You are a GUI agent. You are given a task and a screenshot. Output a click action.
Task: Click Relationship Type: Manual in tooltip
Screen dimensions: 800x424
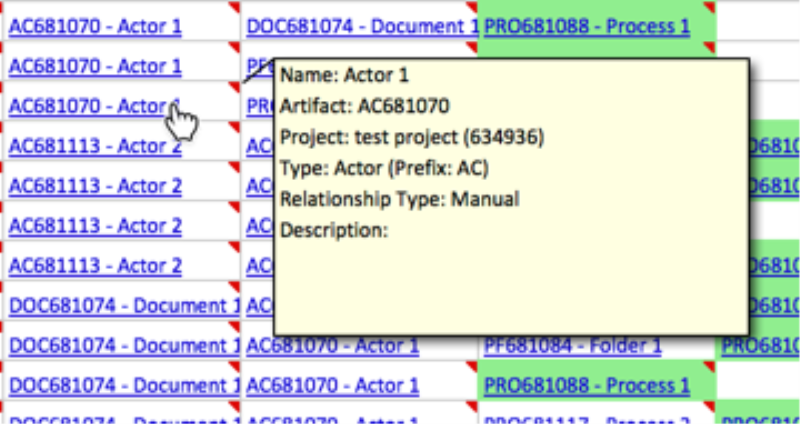(x=399, y=199)
